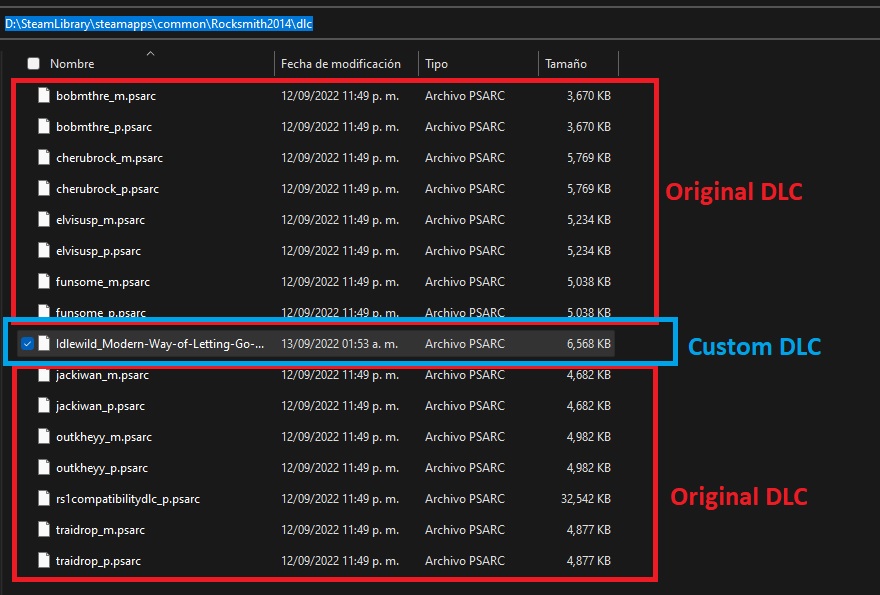This screenshot has width=880, height=595.
Task: Click the traidrop_m.psarc file icon
Action: point(43,530)
